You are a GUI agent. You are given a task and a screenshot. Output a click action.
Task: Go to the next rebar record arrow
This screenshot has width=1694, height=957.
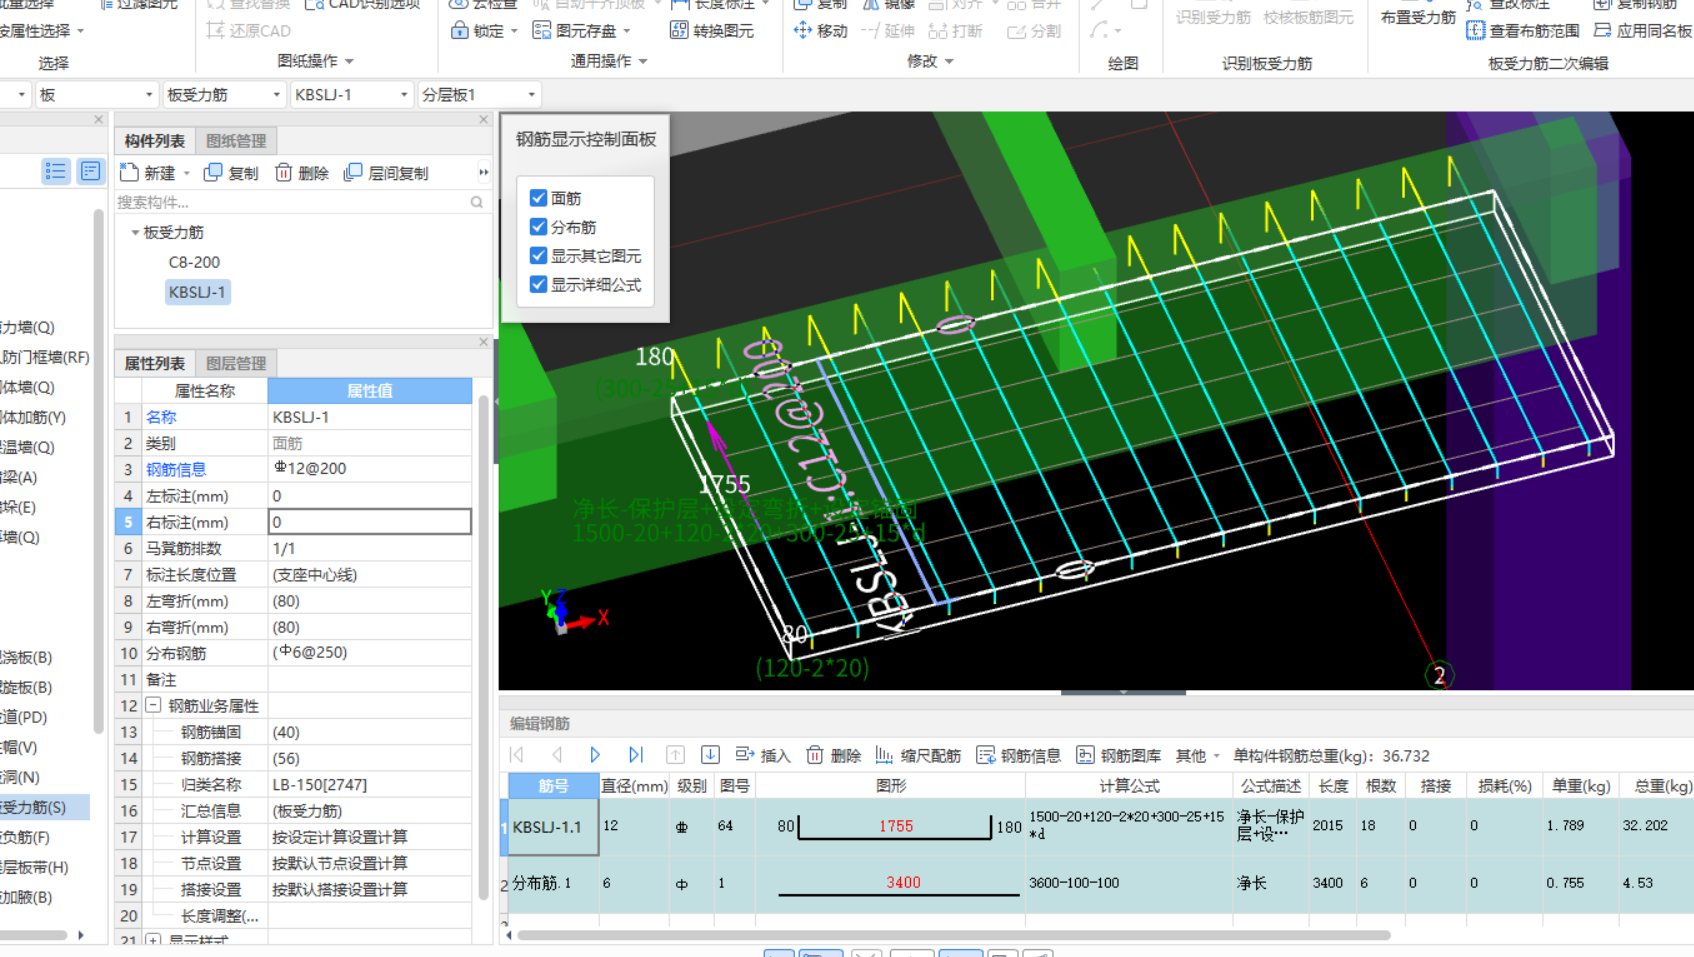click(x=595, y=755)
